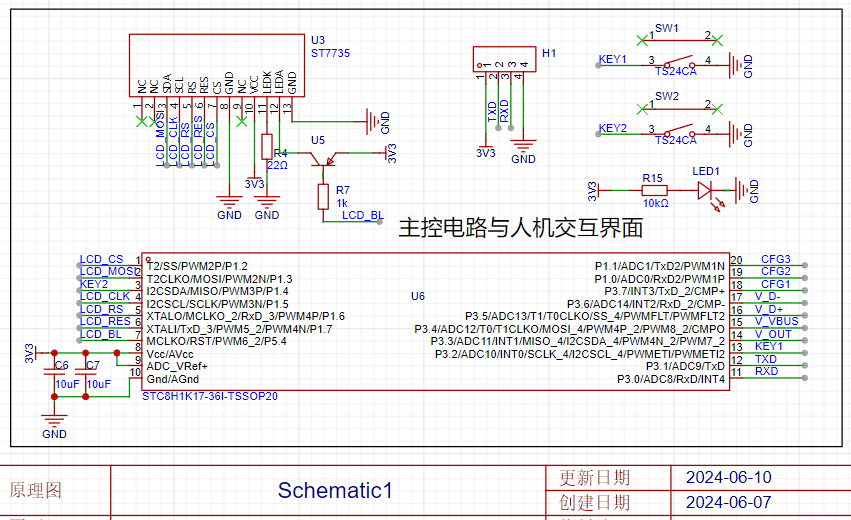Click the V_D- net label
Image resolution: width=851 pixels, height=520 pixels.
[x=767, y=296]
